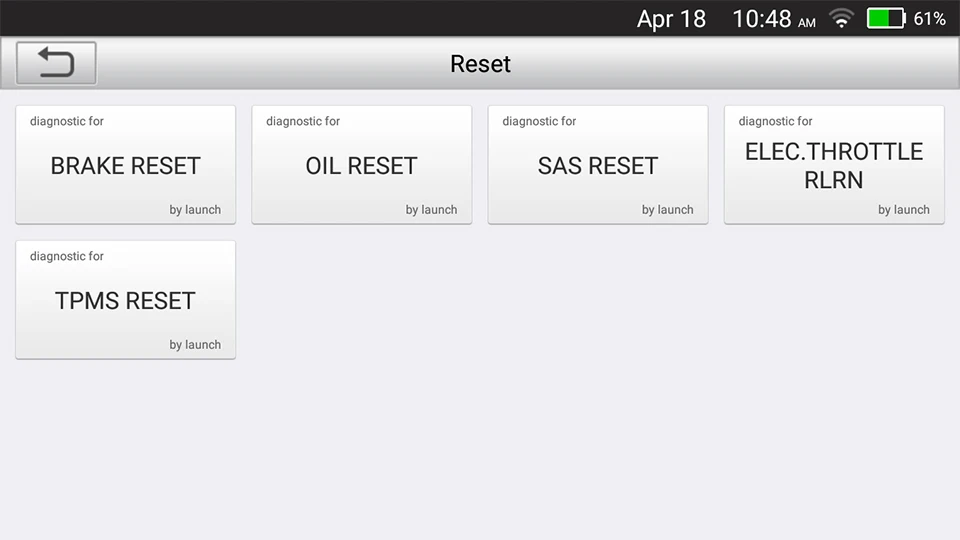Click "diagnostic for" label on OIL RESET tile
The height and width of the screenshot is (540, 960).
coord(303,121)
